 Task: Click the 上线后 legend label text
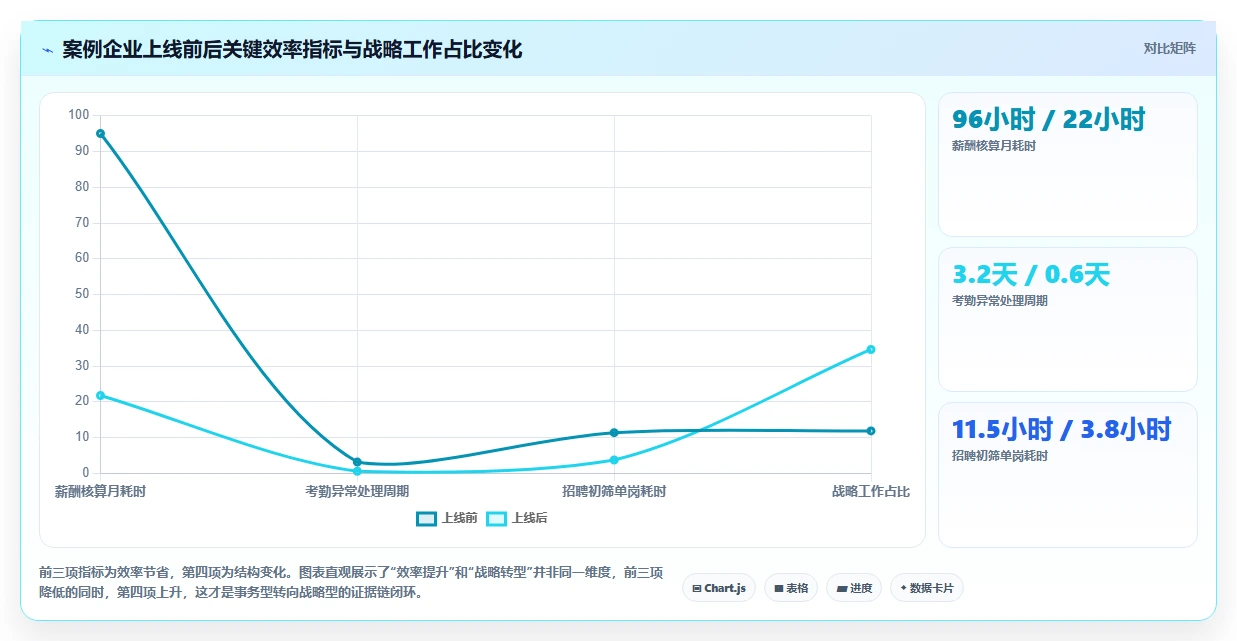pyautogui.click(x=530, y=518)
